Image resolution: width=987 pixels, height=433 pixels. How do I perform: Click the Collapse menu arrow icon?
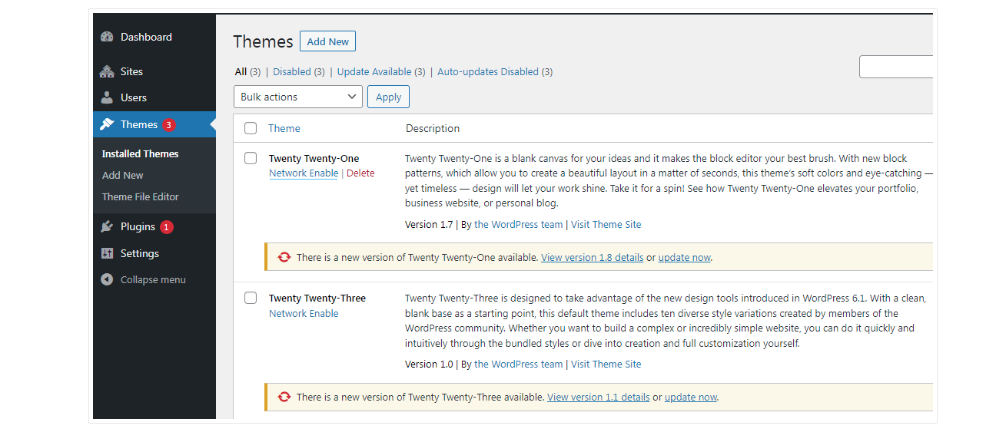(x=106, y=279)
